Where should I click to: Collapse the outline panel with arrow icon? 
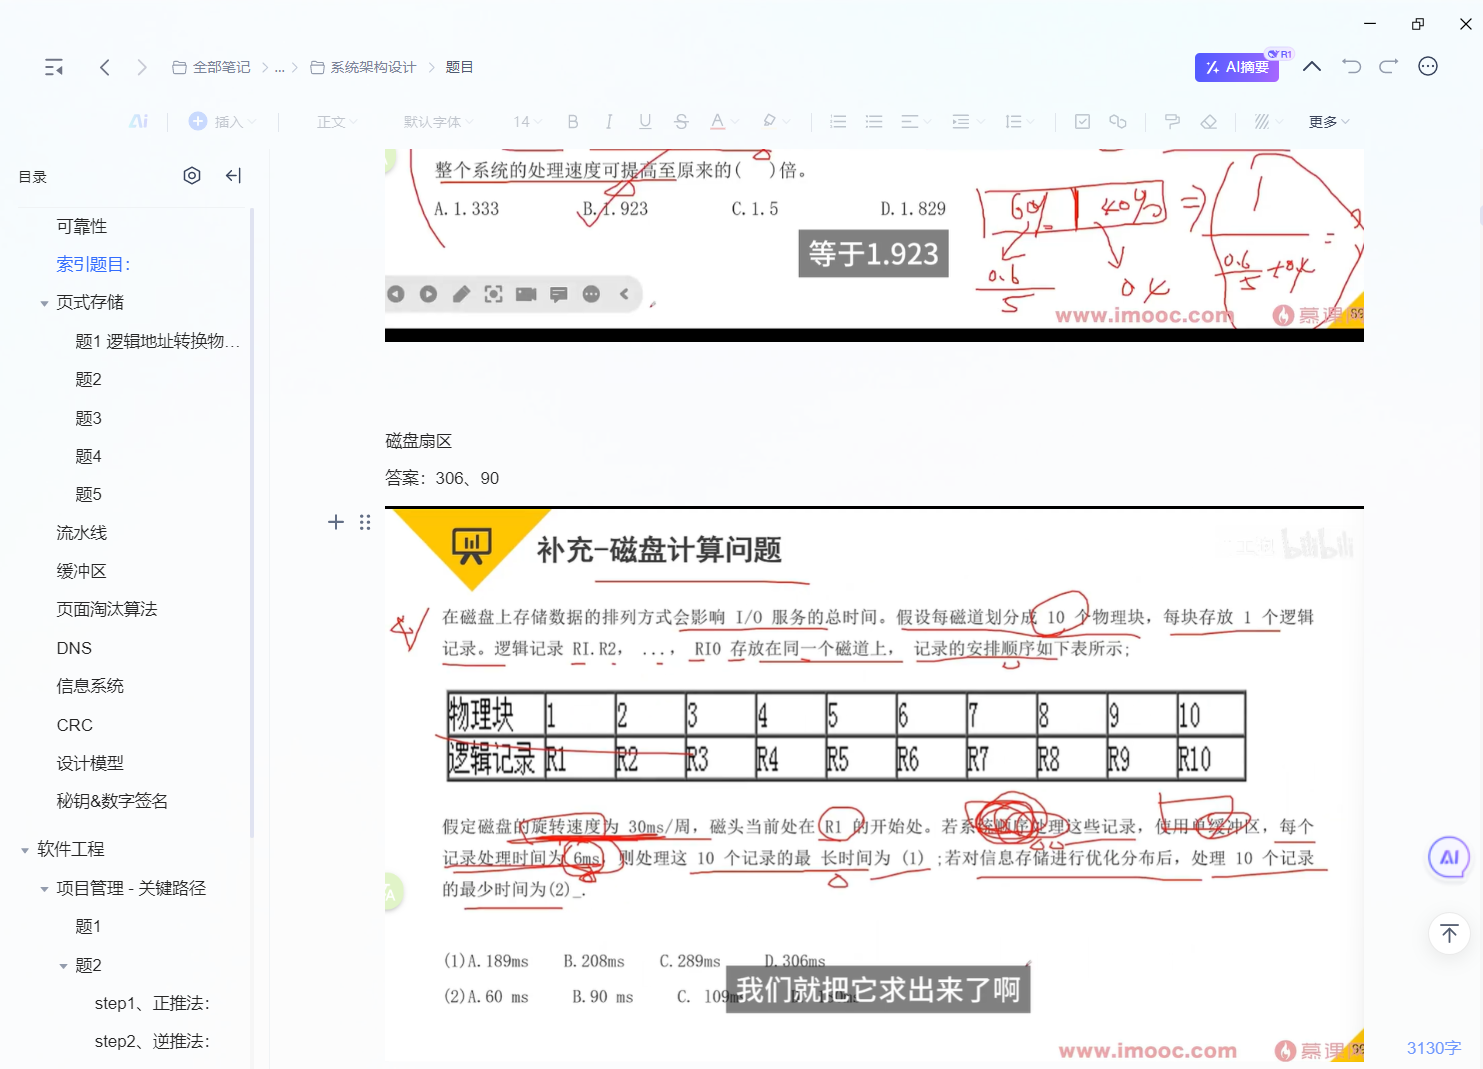(x=233, y=176)
